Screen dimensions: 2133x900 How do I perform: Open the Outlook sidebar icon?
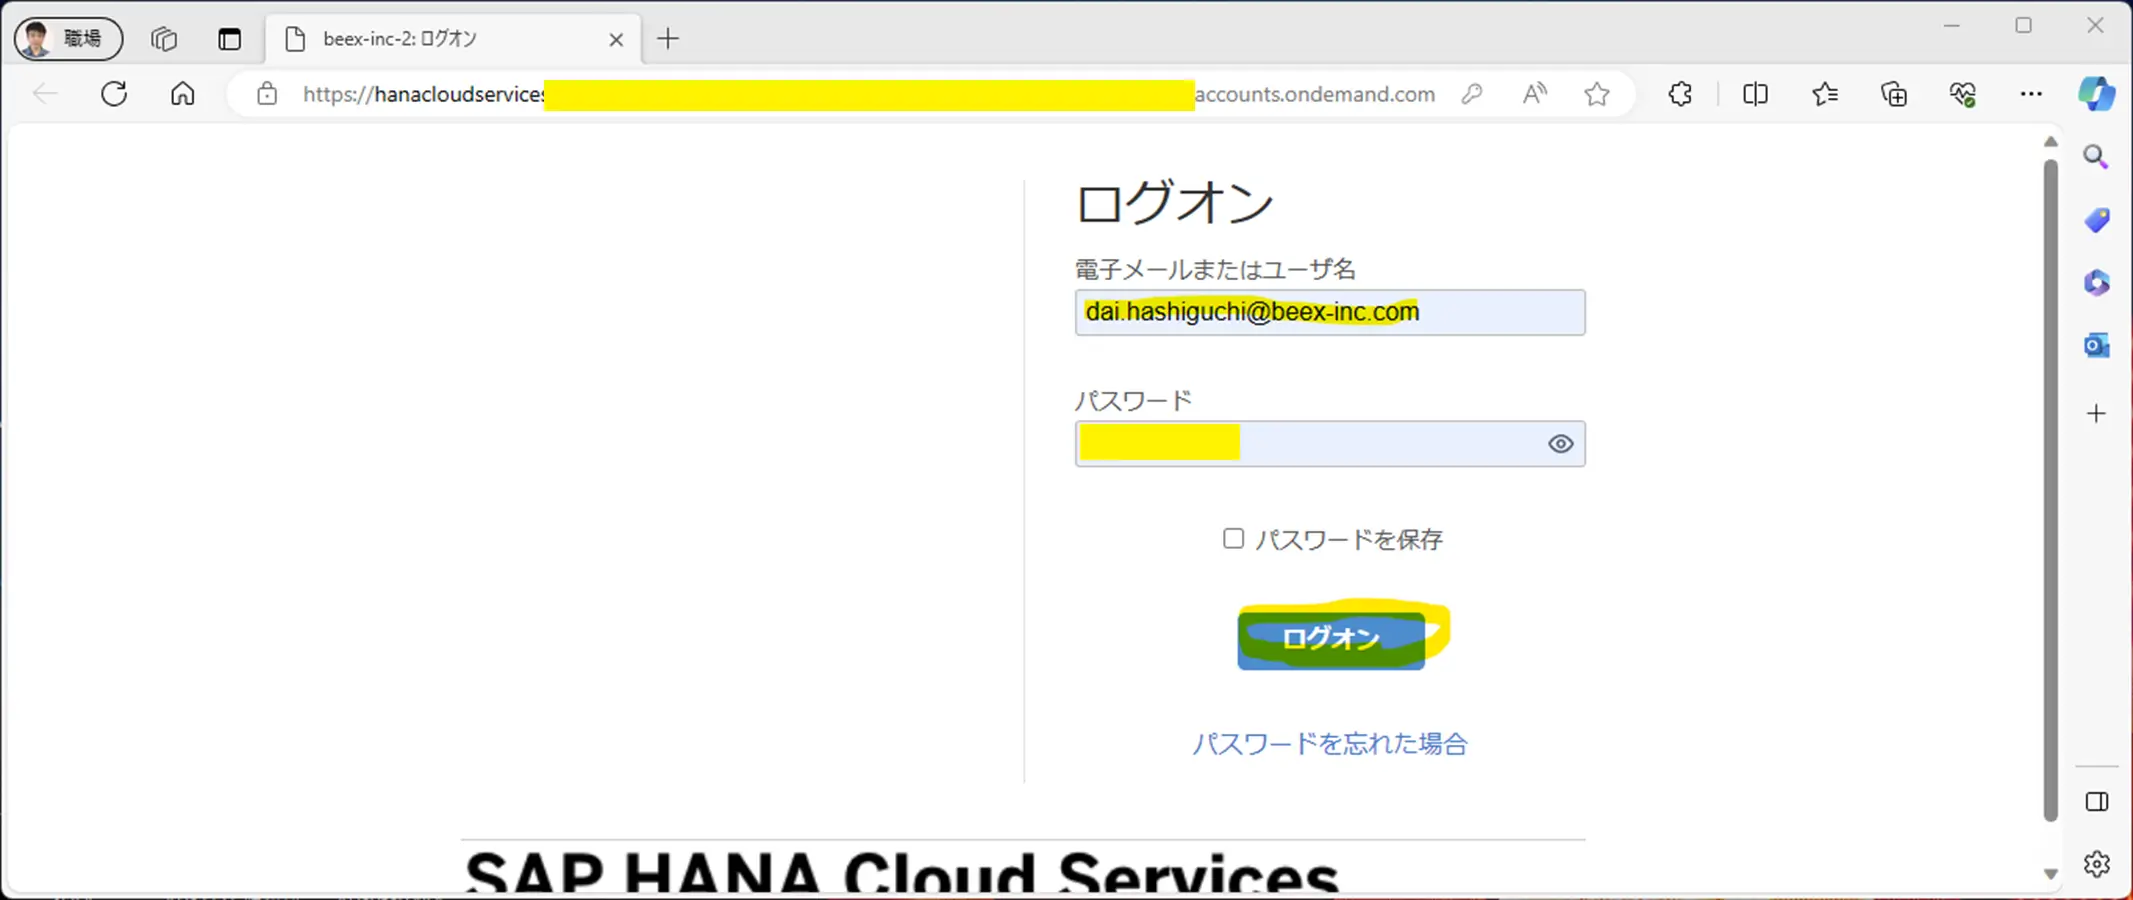2096,346
